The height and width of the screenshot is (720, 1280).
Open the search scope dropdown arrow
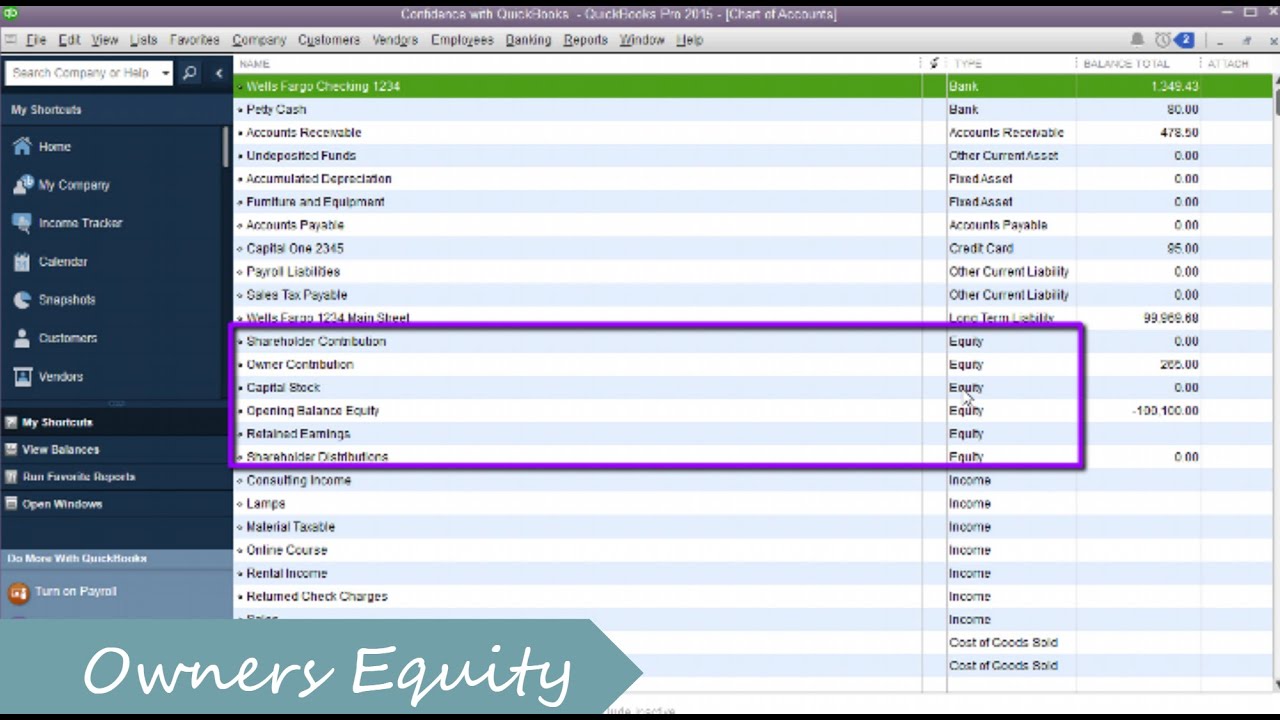[165, 73]
